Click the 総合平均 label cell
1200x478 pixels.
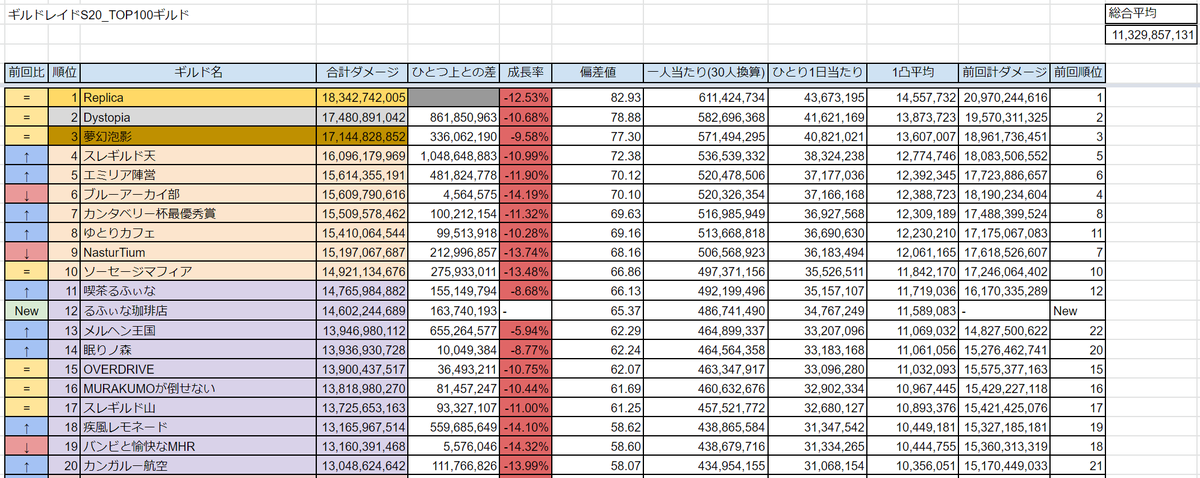click(x=1152, y=13)
